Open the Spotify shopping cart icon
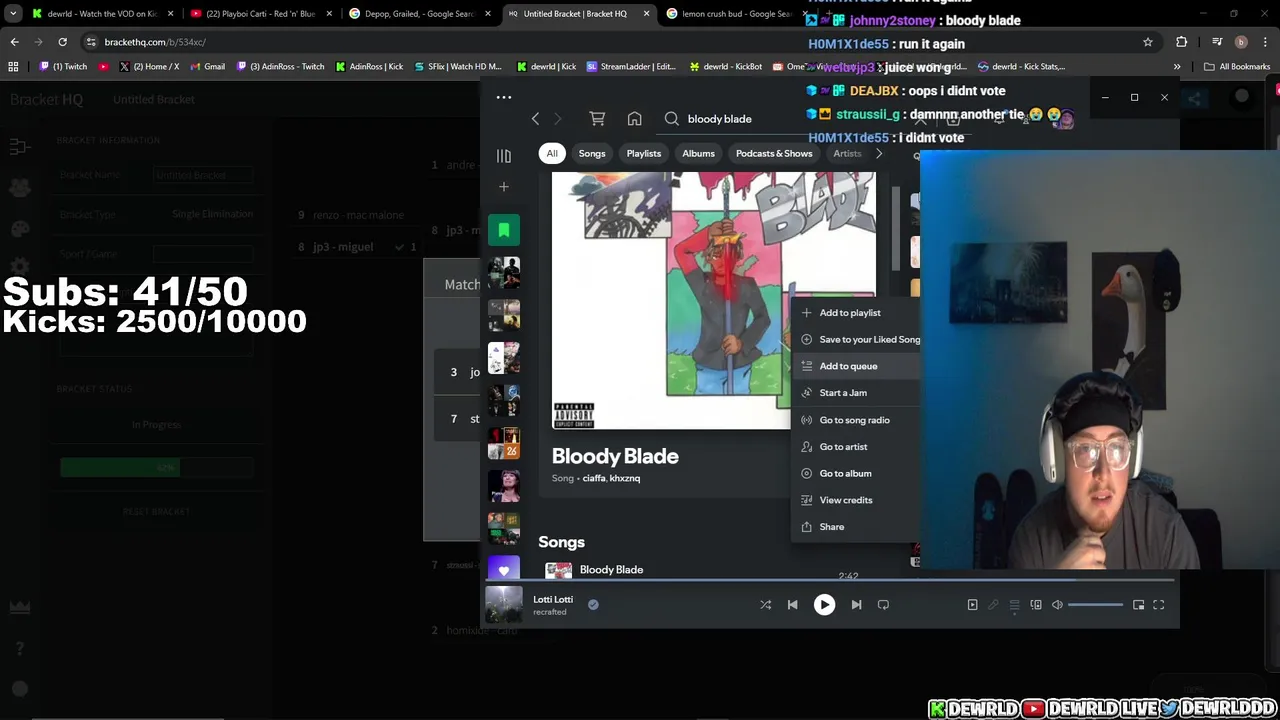The height and width of the screenshot is (720, 1280). coord(597,119)
